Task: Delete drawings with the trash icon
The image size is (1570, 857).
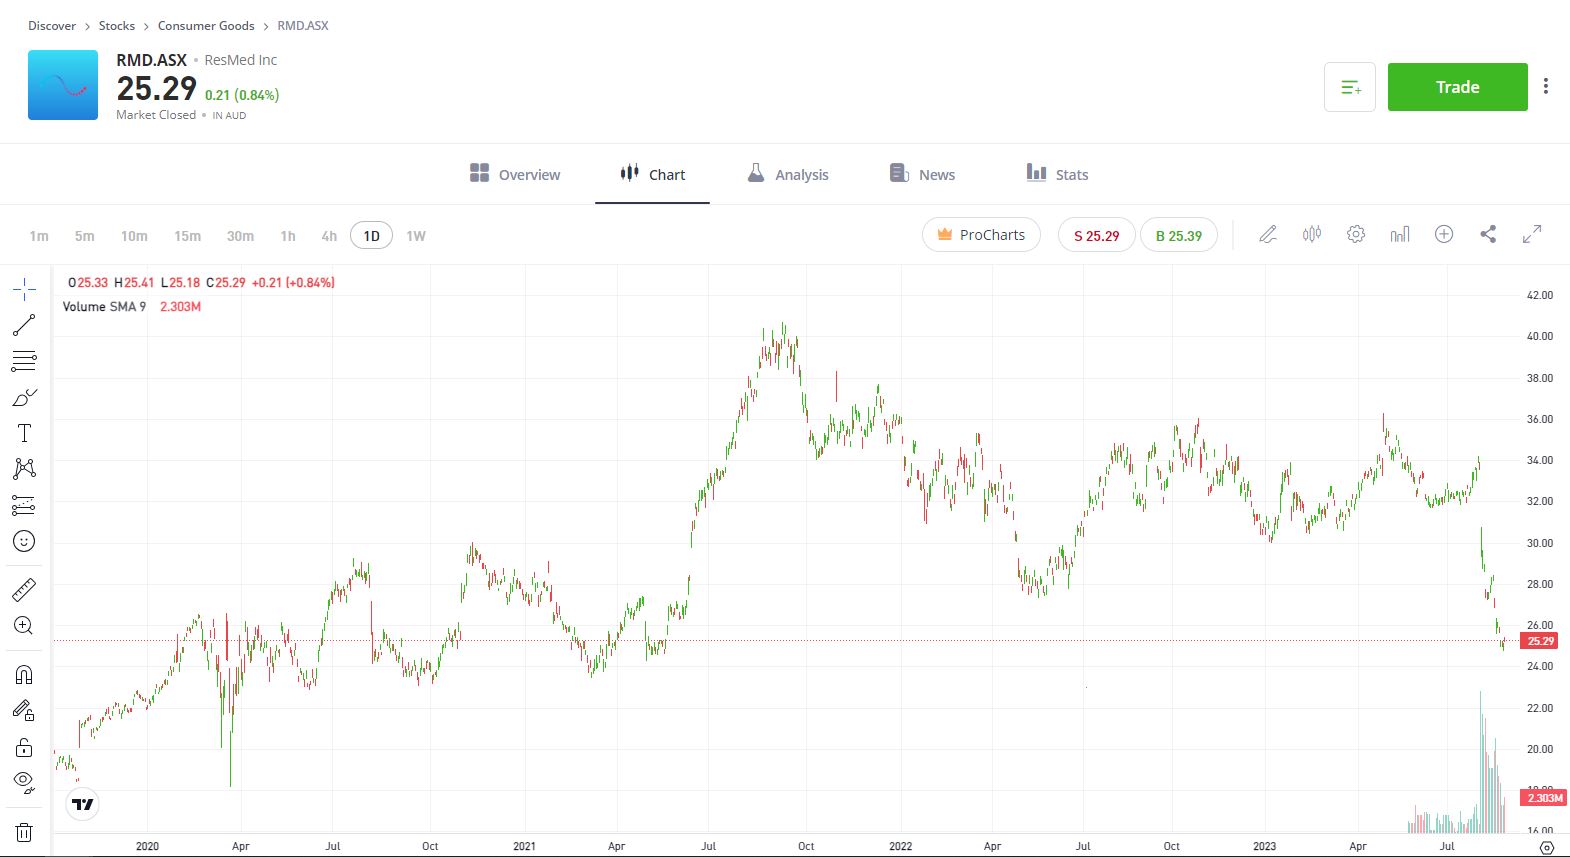Action: click(x=24, y=832)
